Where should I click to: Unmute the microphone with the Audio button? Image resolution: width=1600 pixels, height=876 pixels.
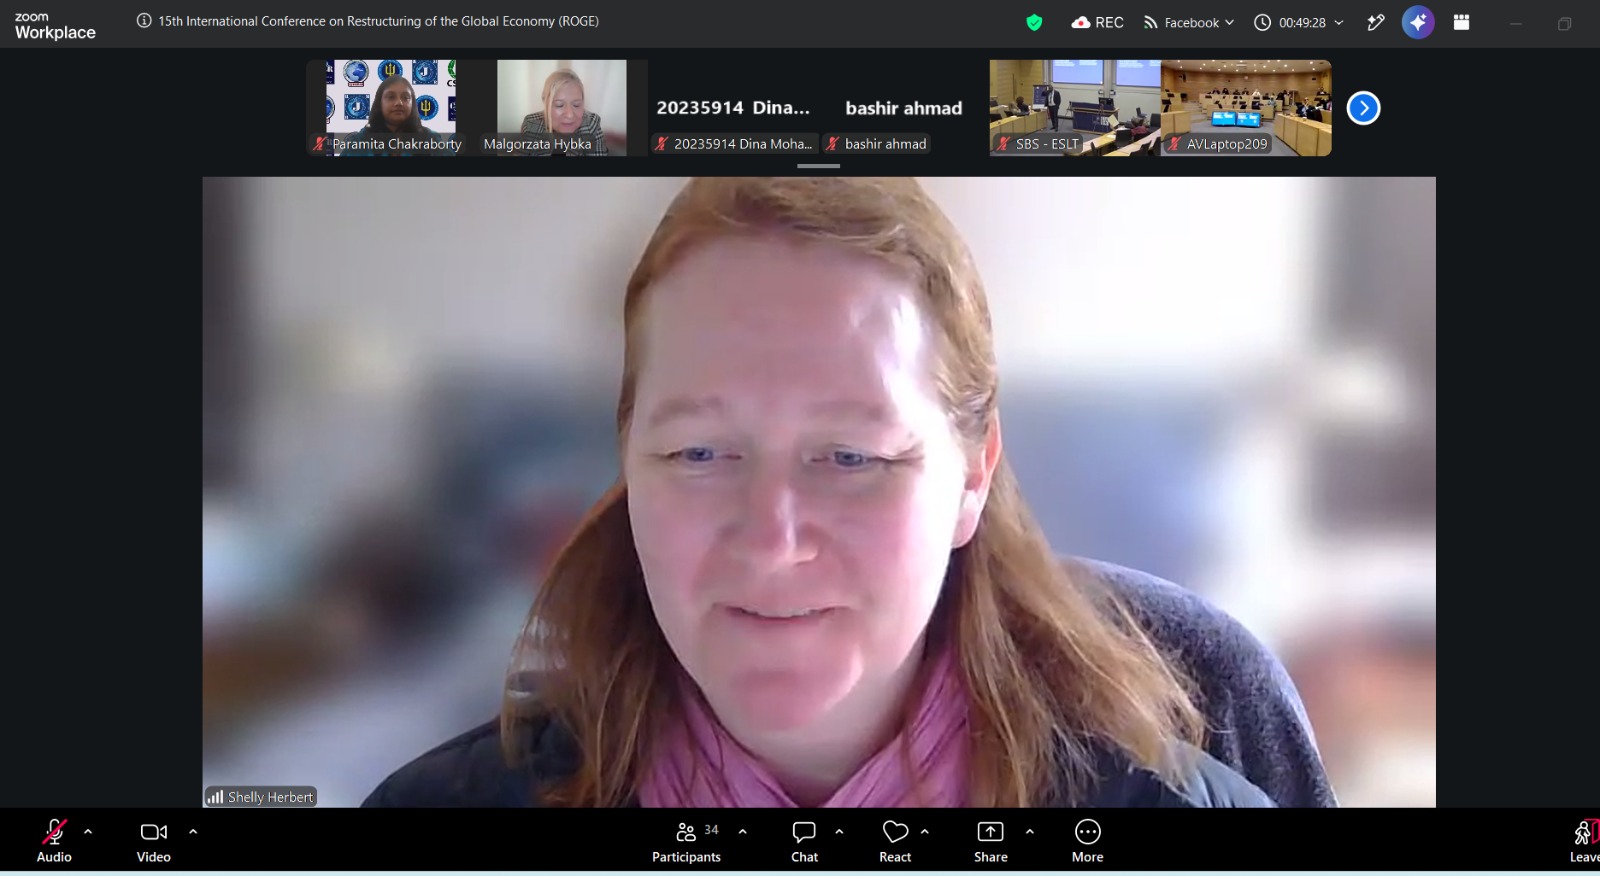[54, 842]
